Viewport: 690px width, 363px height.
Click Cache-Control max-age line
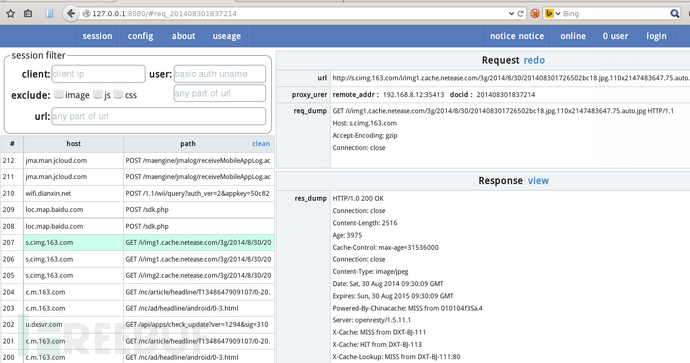(385, 247)
